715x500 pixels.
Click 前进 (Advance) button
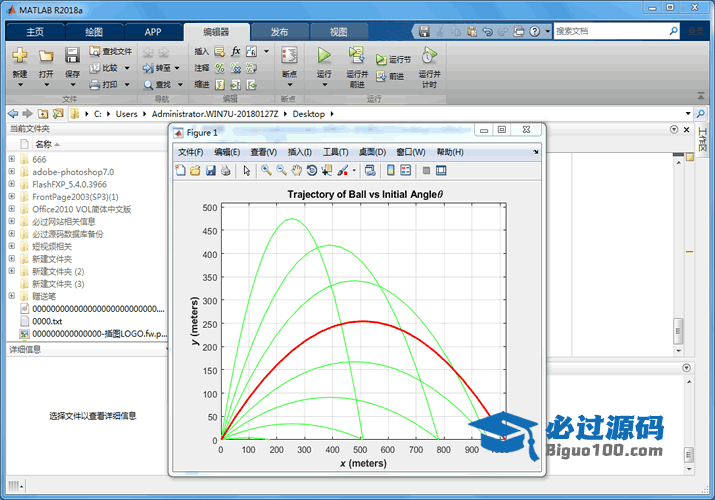[x=390, y=76]
